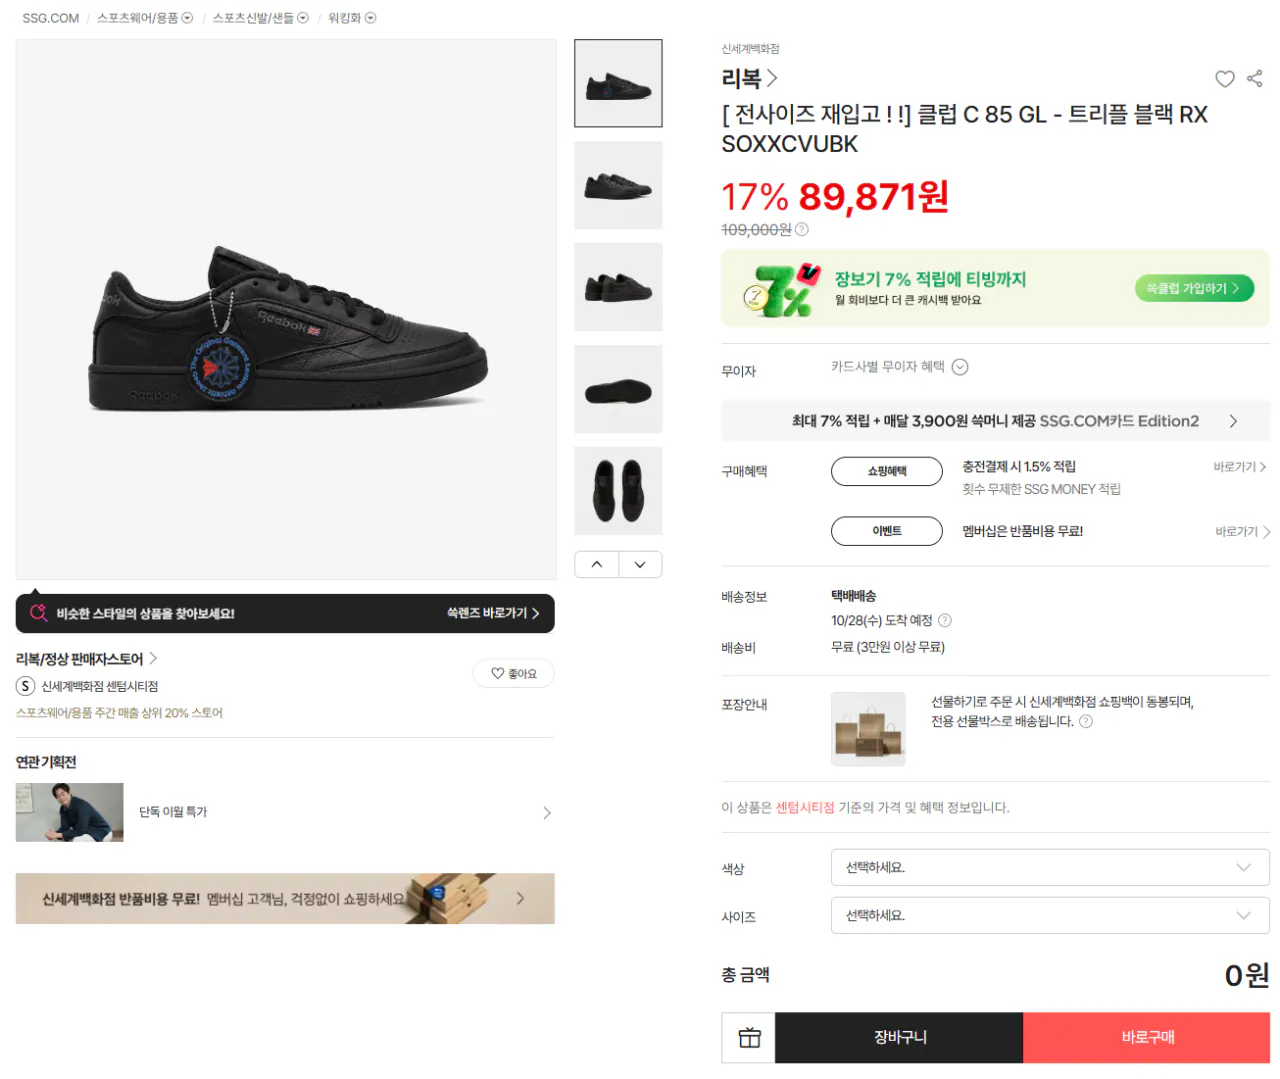Expand the 카드사별 무이자 혜택 chevron
Screen dimensions: 1280x1079
pos(960,367)
